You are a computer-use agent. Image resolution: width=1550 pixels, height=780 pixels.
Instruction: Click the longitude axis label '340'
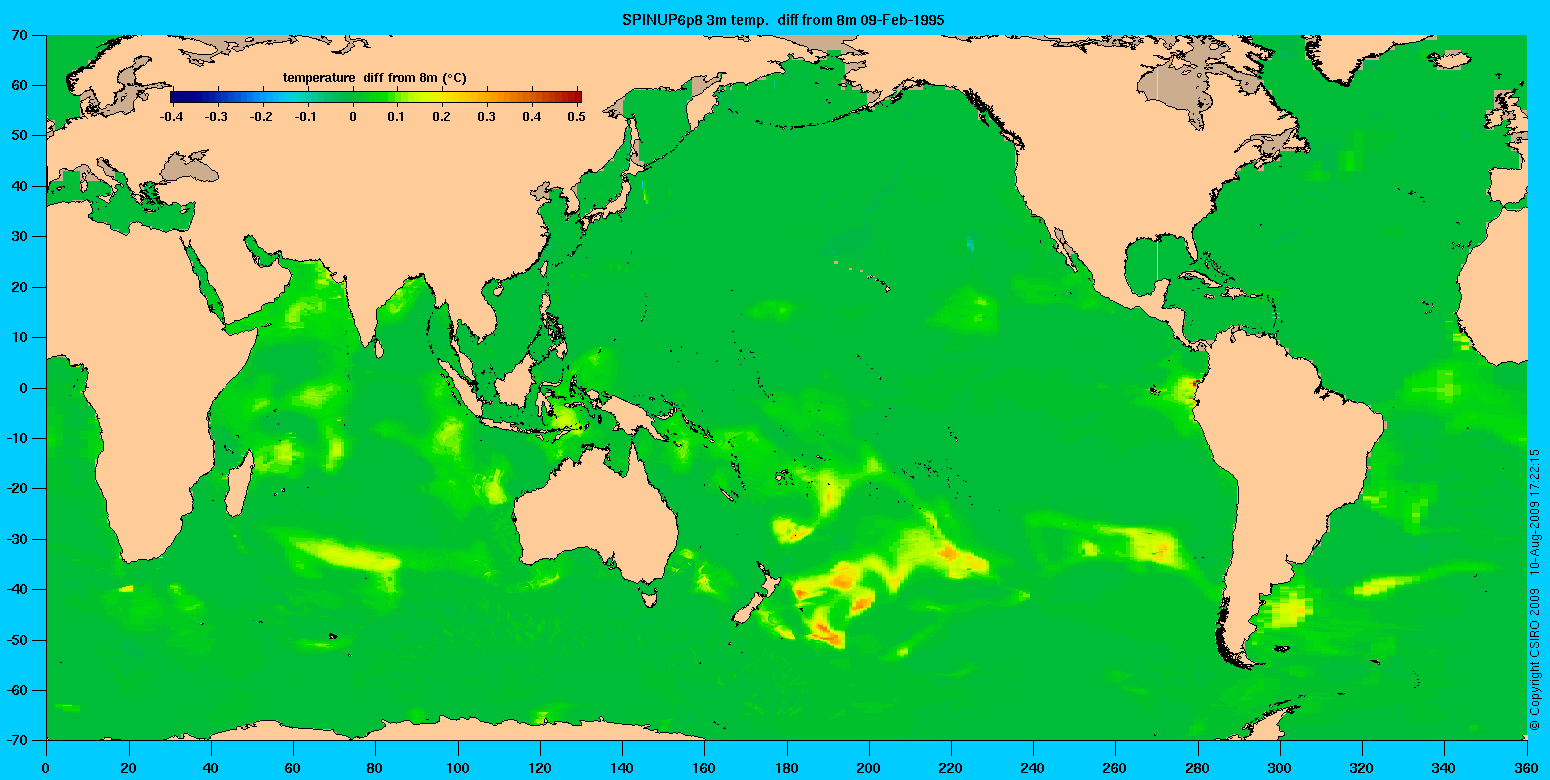(1444, 771)
